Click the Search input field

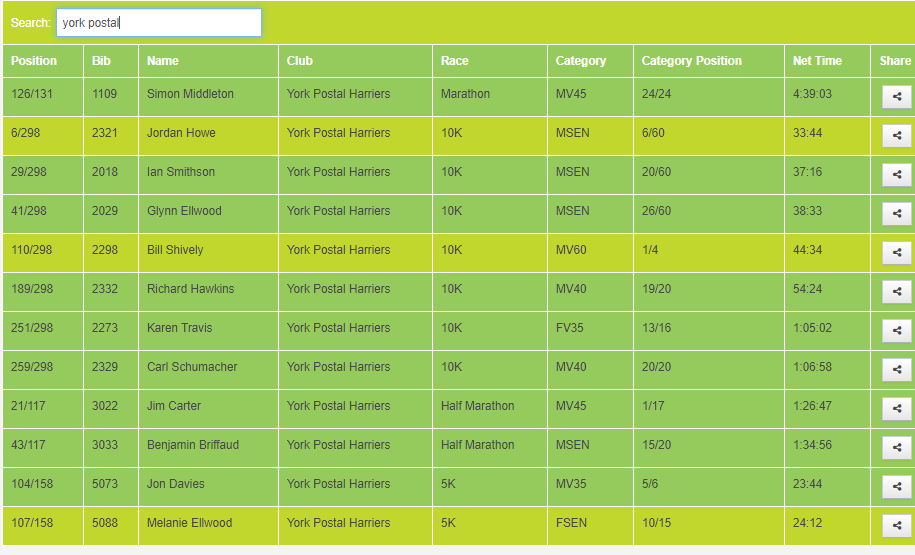pyautogui.click(x=159, y=23)
